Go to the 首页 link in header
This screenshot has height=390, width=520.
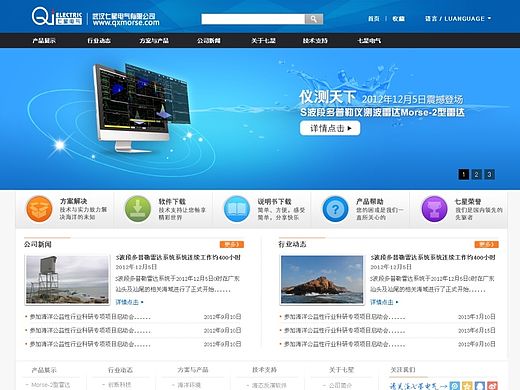pyautogui.click(x=373, y=19)
